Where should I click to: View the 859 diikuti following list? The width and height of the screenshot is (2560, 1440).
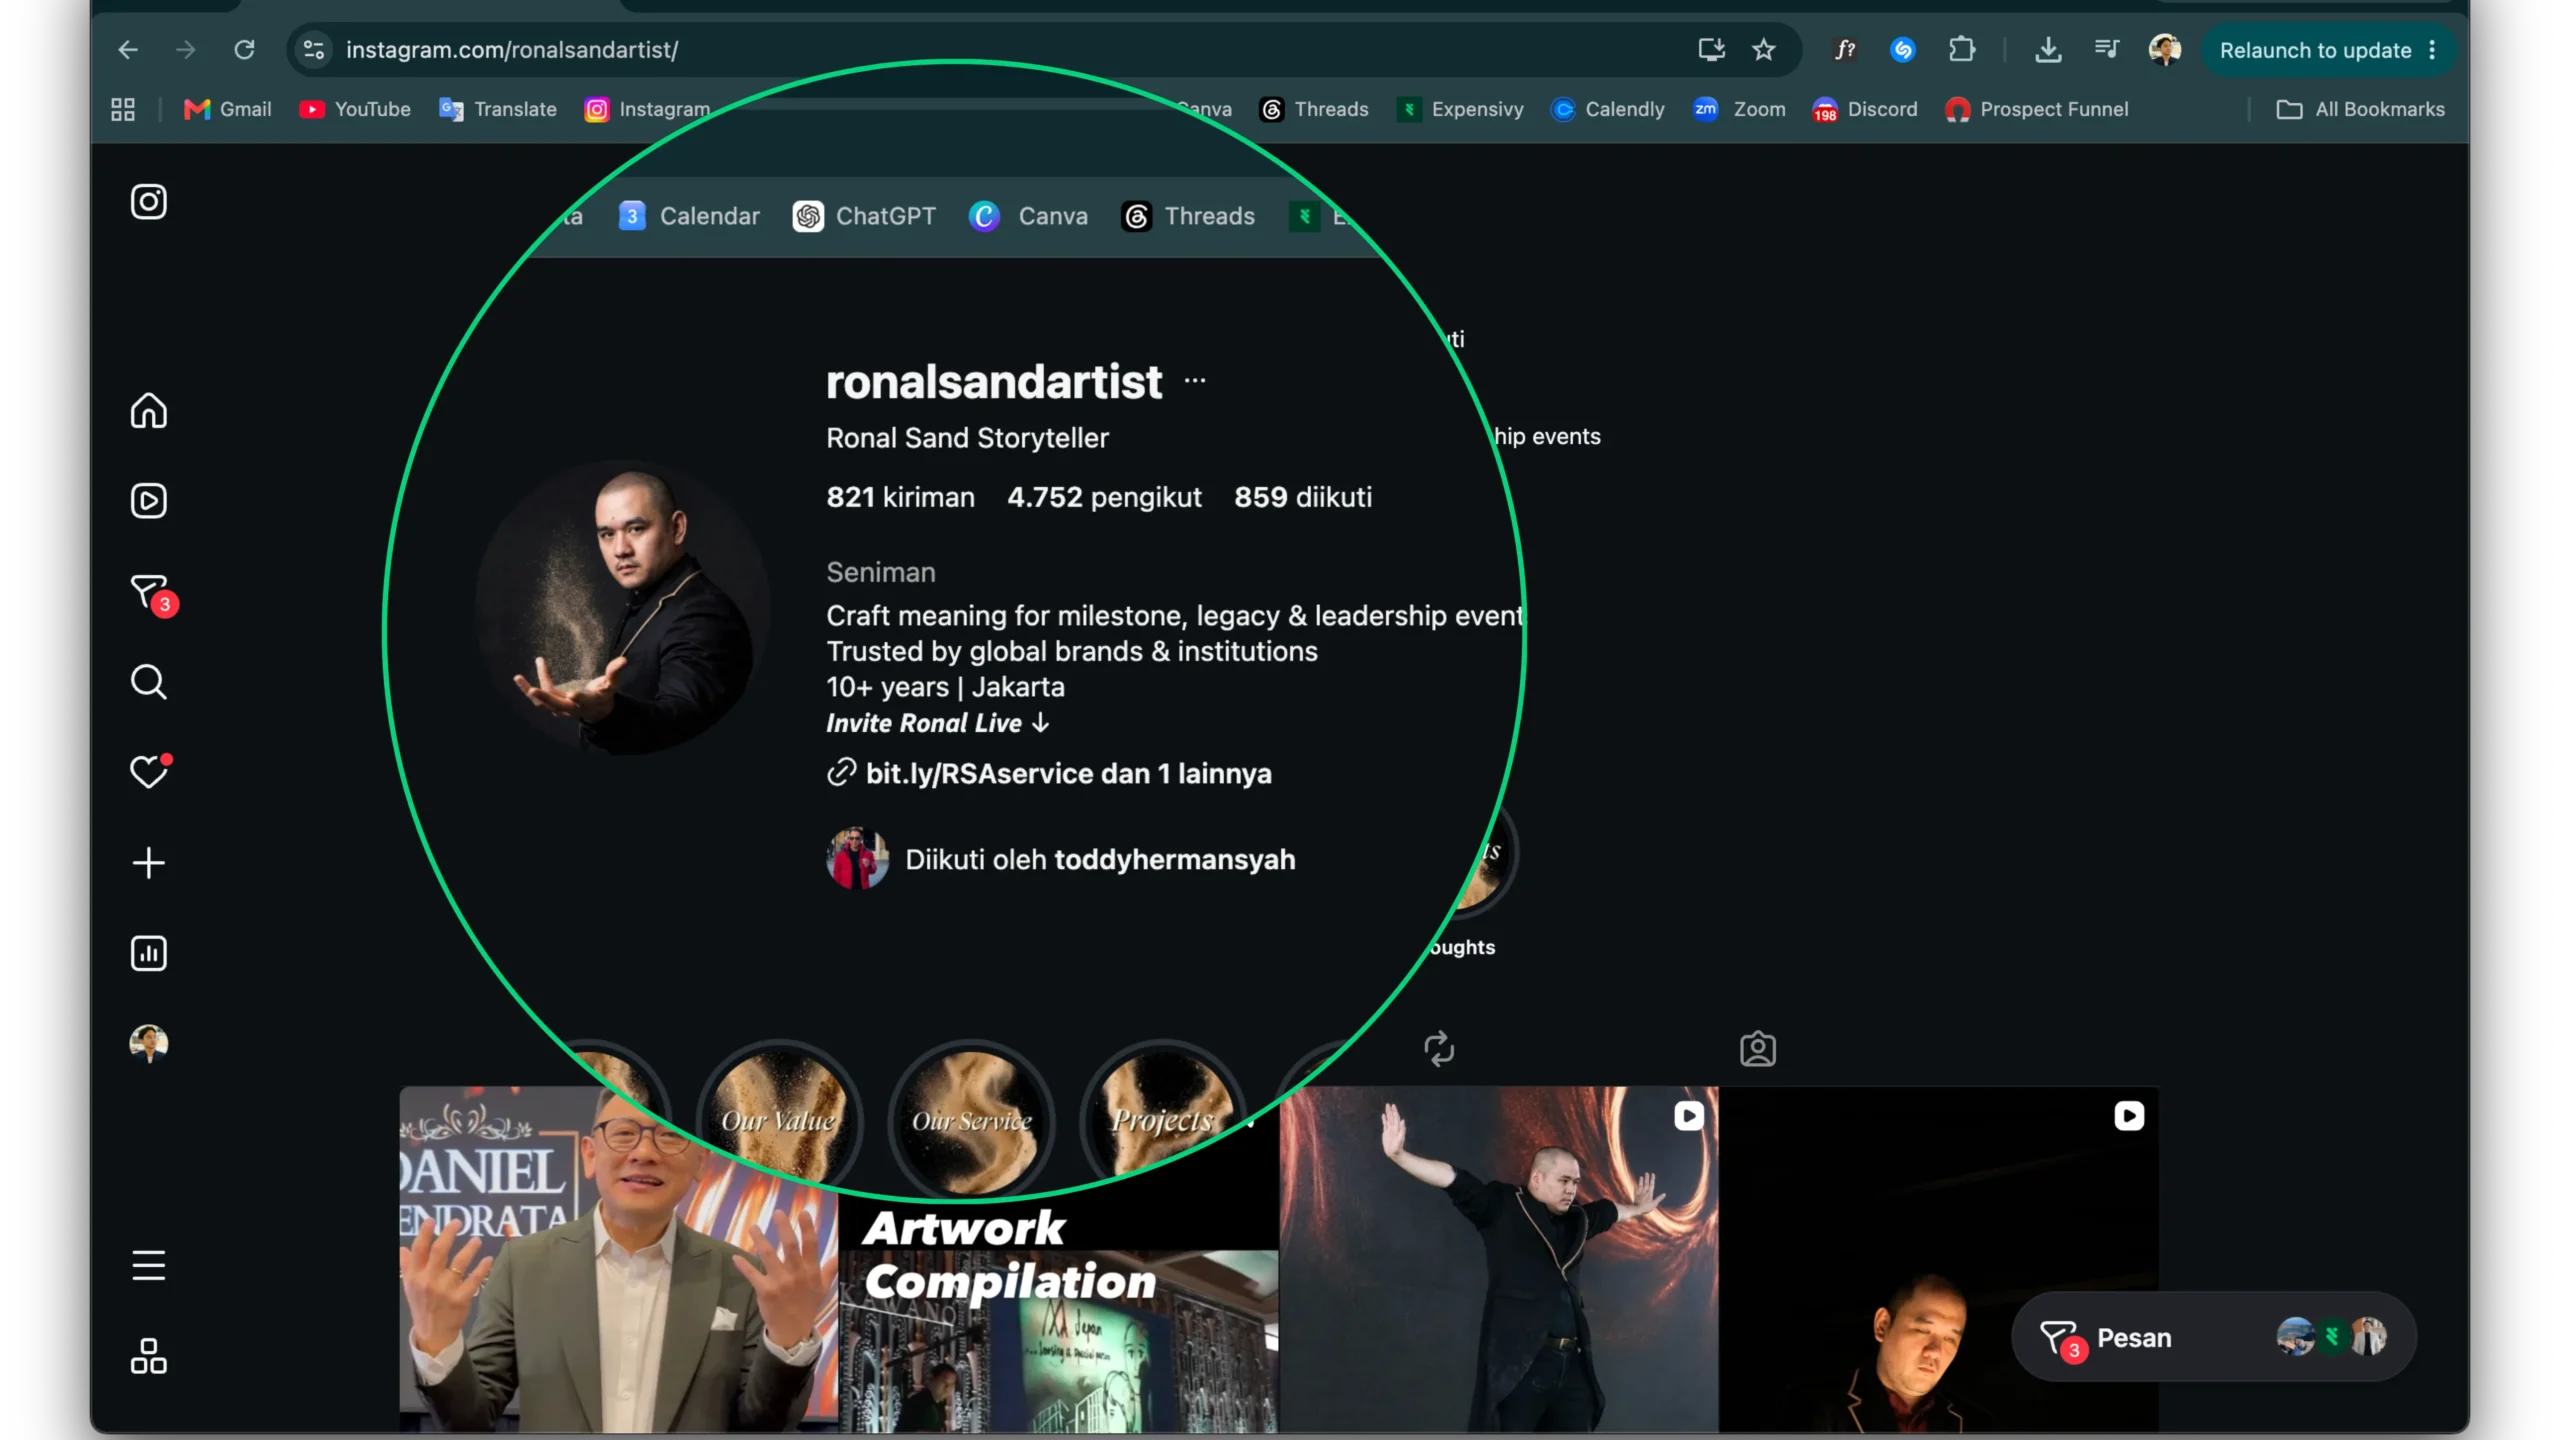click(1303, 497)
